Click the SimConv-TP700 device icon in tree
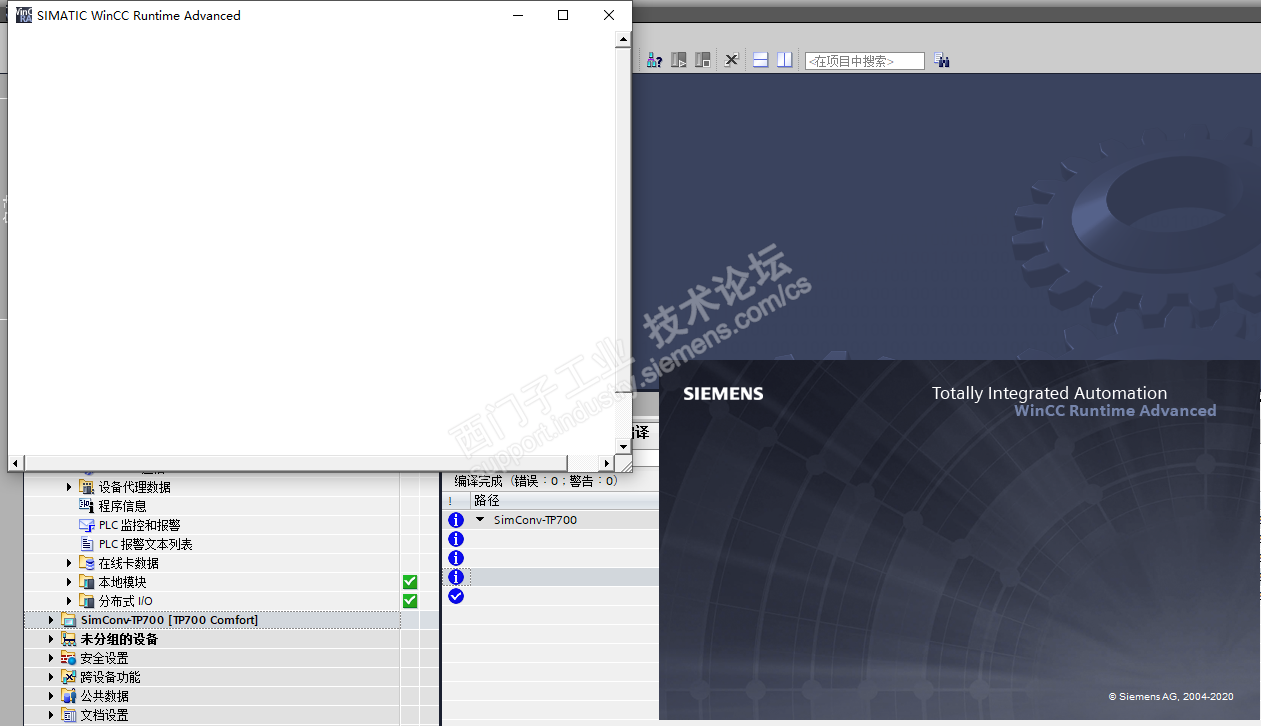 point(69,620)
